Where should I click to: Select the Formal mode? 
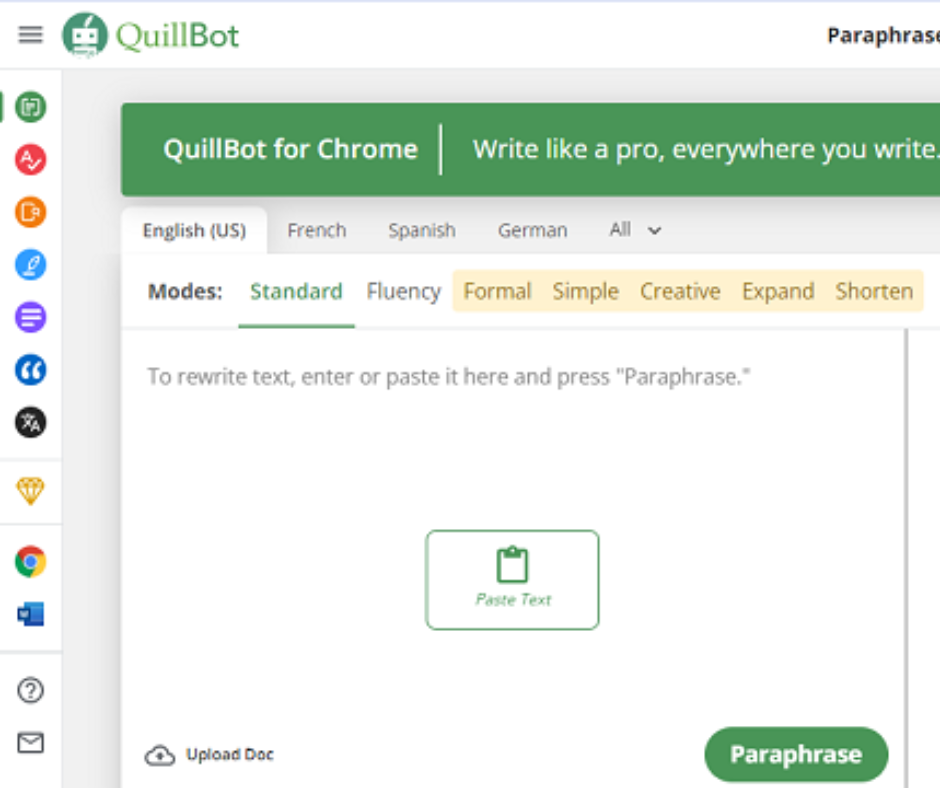(498, 291)
